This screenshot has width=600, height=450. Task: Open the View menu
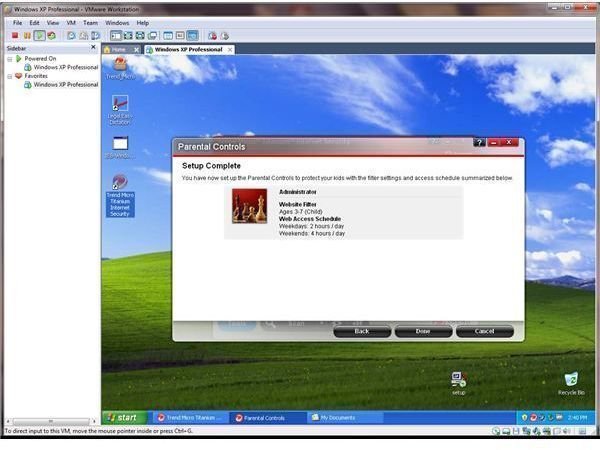coord(53,23)
